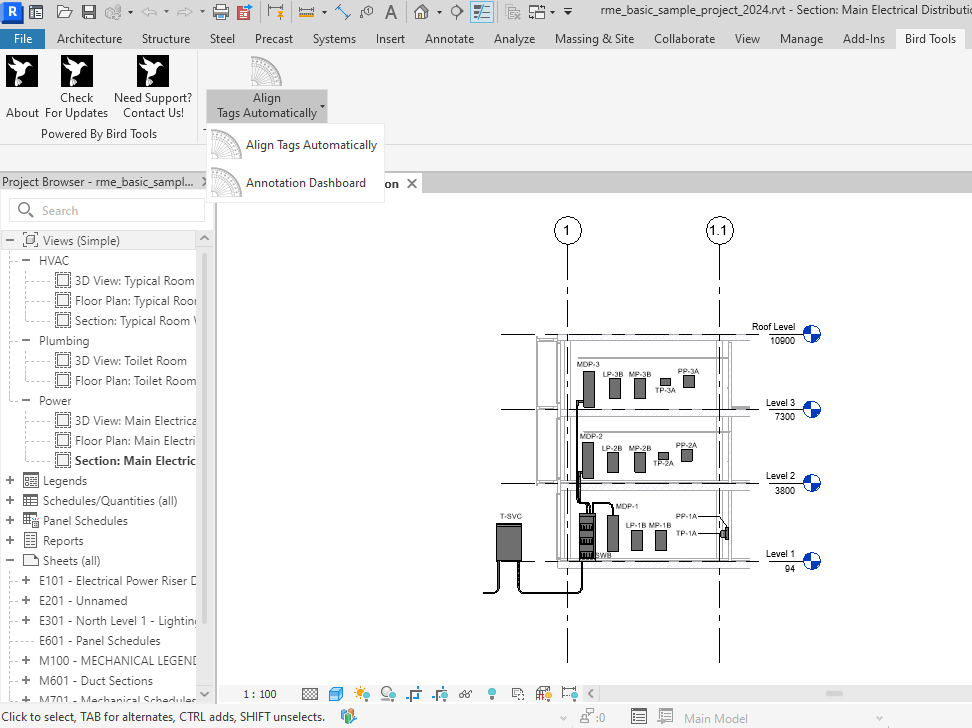The width and height of the screenshot is (972, 728).
Task: Open the Default 3D View house icon
Action: pos(422,13)
